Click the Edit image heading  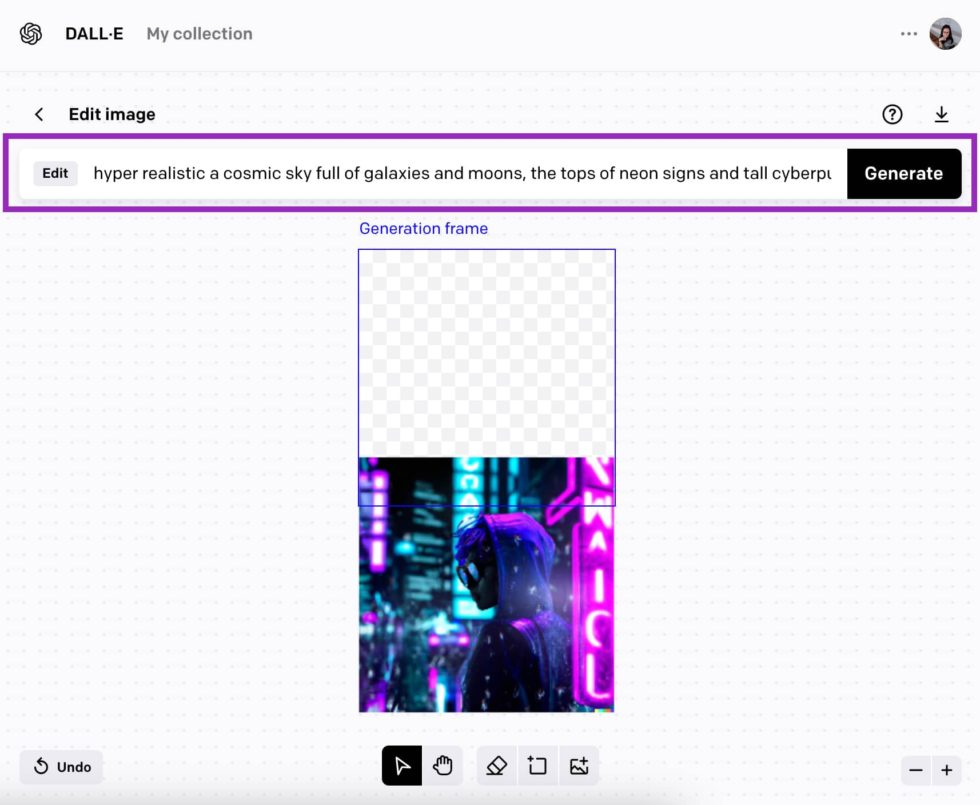(x=112, y=114)
